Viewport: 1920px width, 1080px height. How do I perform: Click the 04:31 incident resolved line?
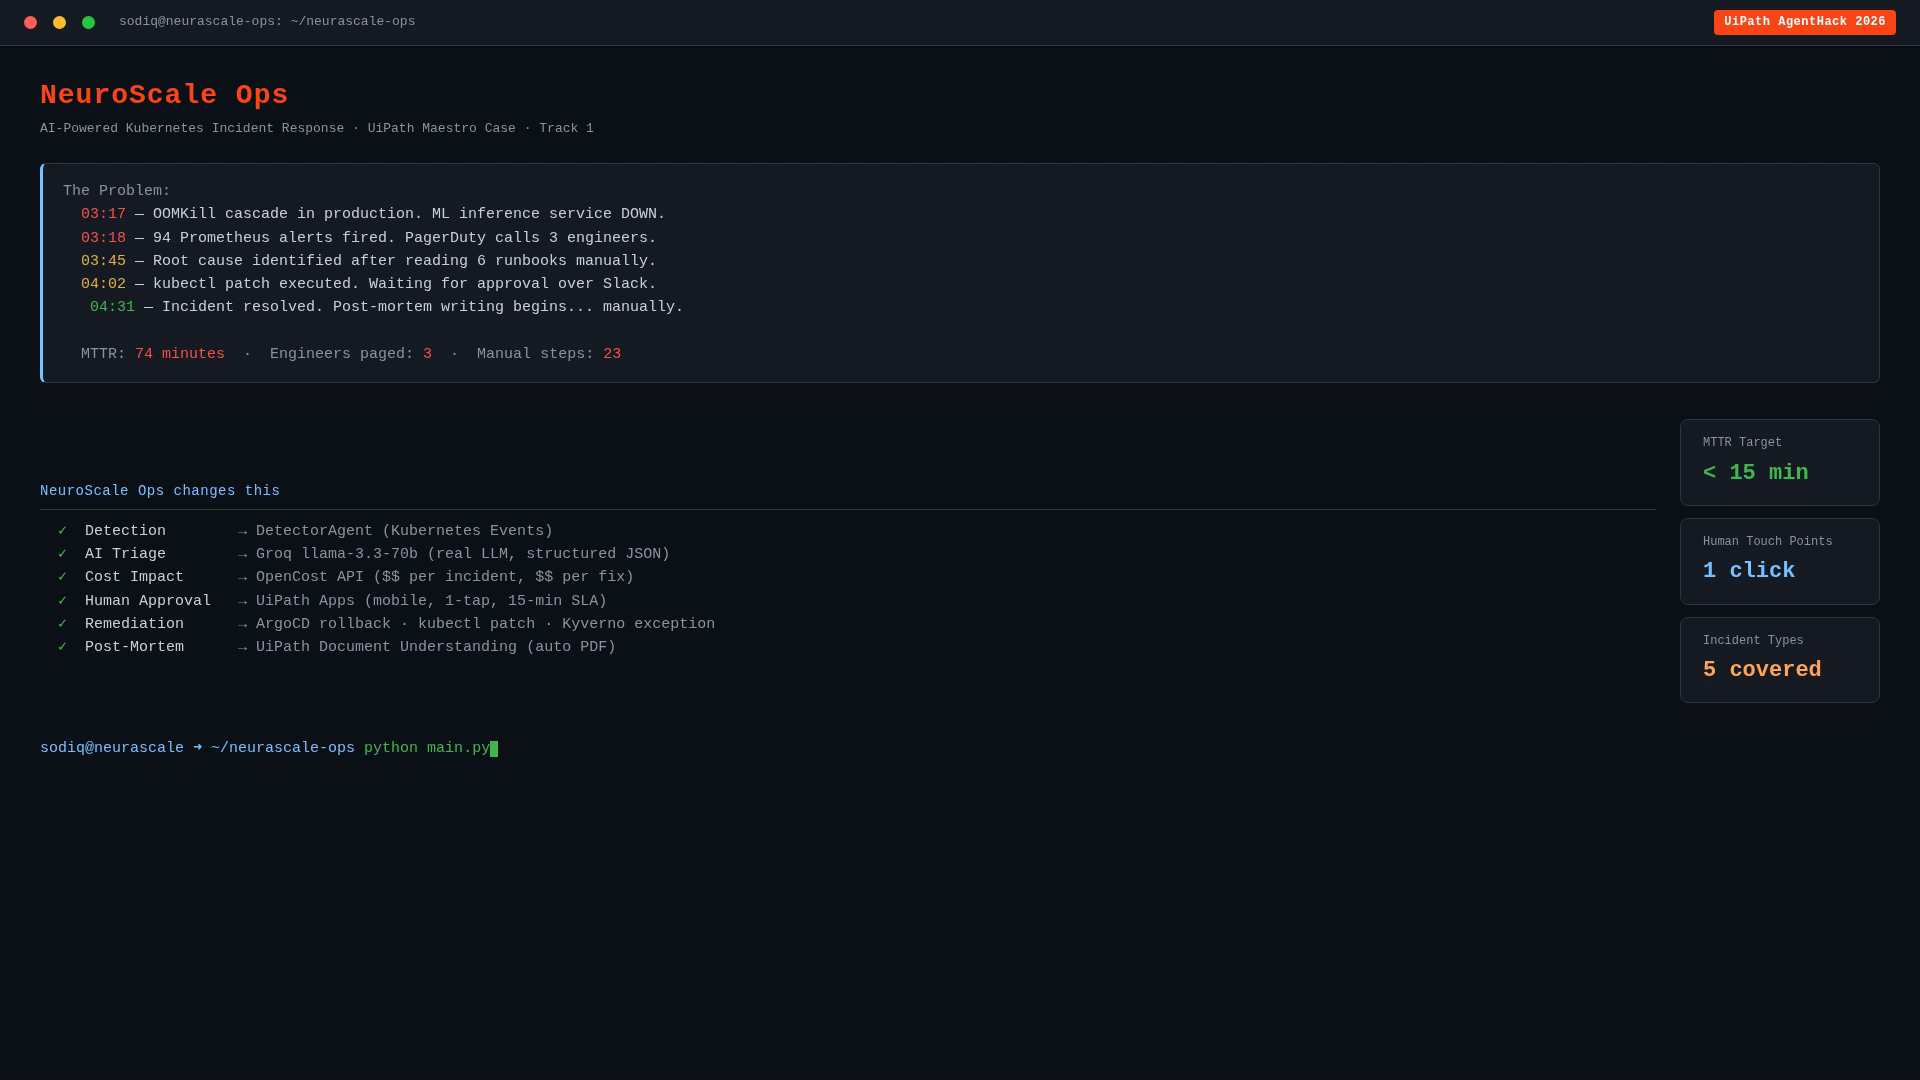387,307
